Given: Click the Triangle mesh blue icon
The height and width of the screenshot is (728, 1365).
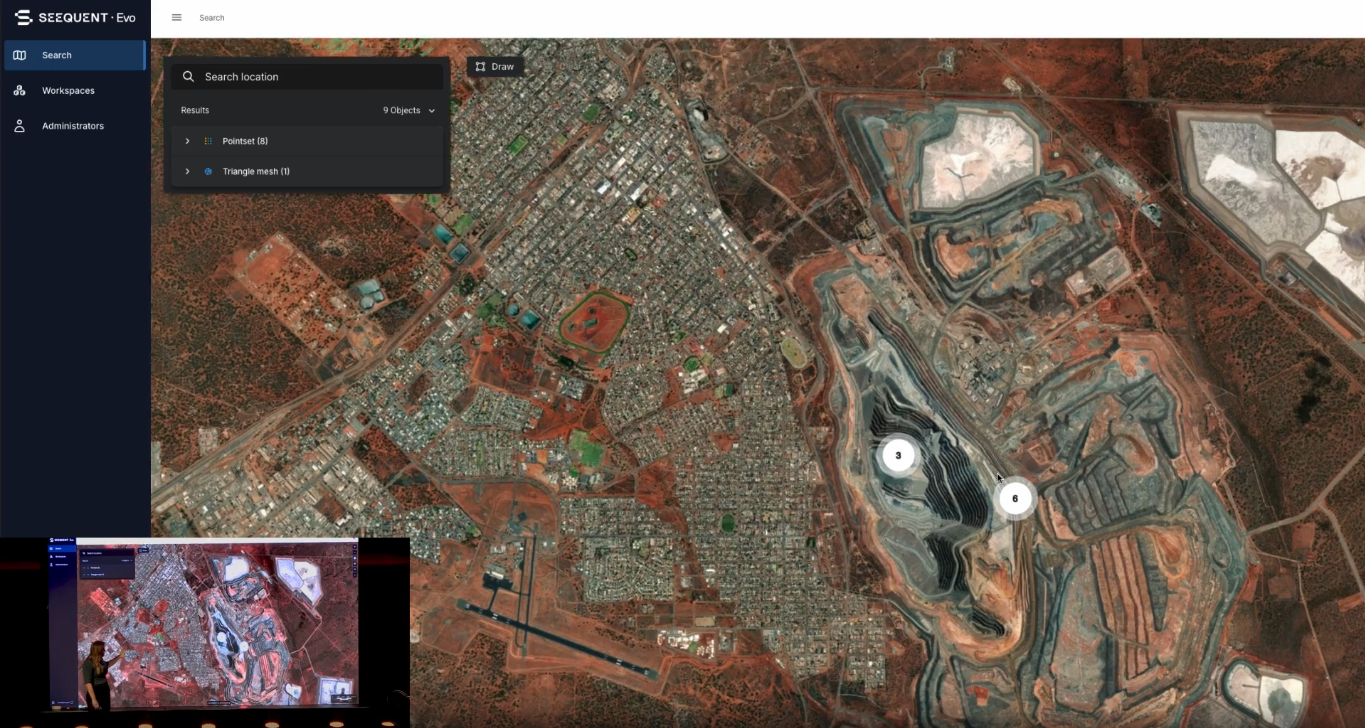Looking at the screenshot, I should click(208, 172).
